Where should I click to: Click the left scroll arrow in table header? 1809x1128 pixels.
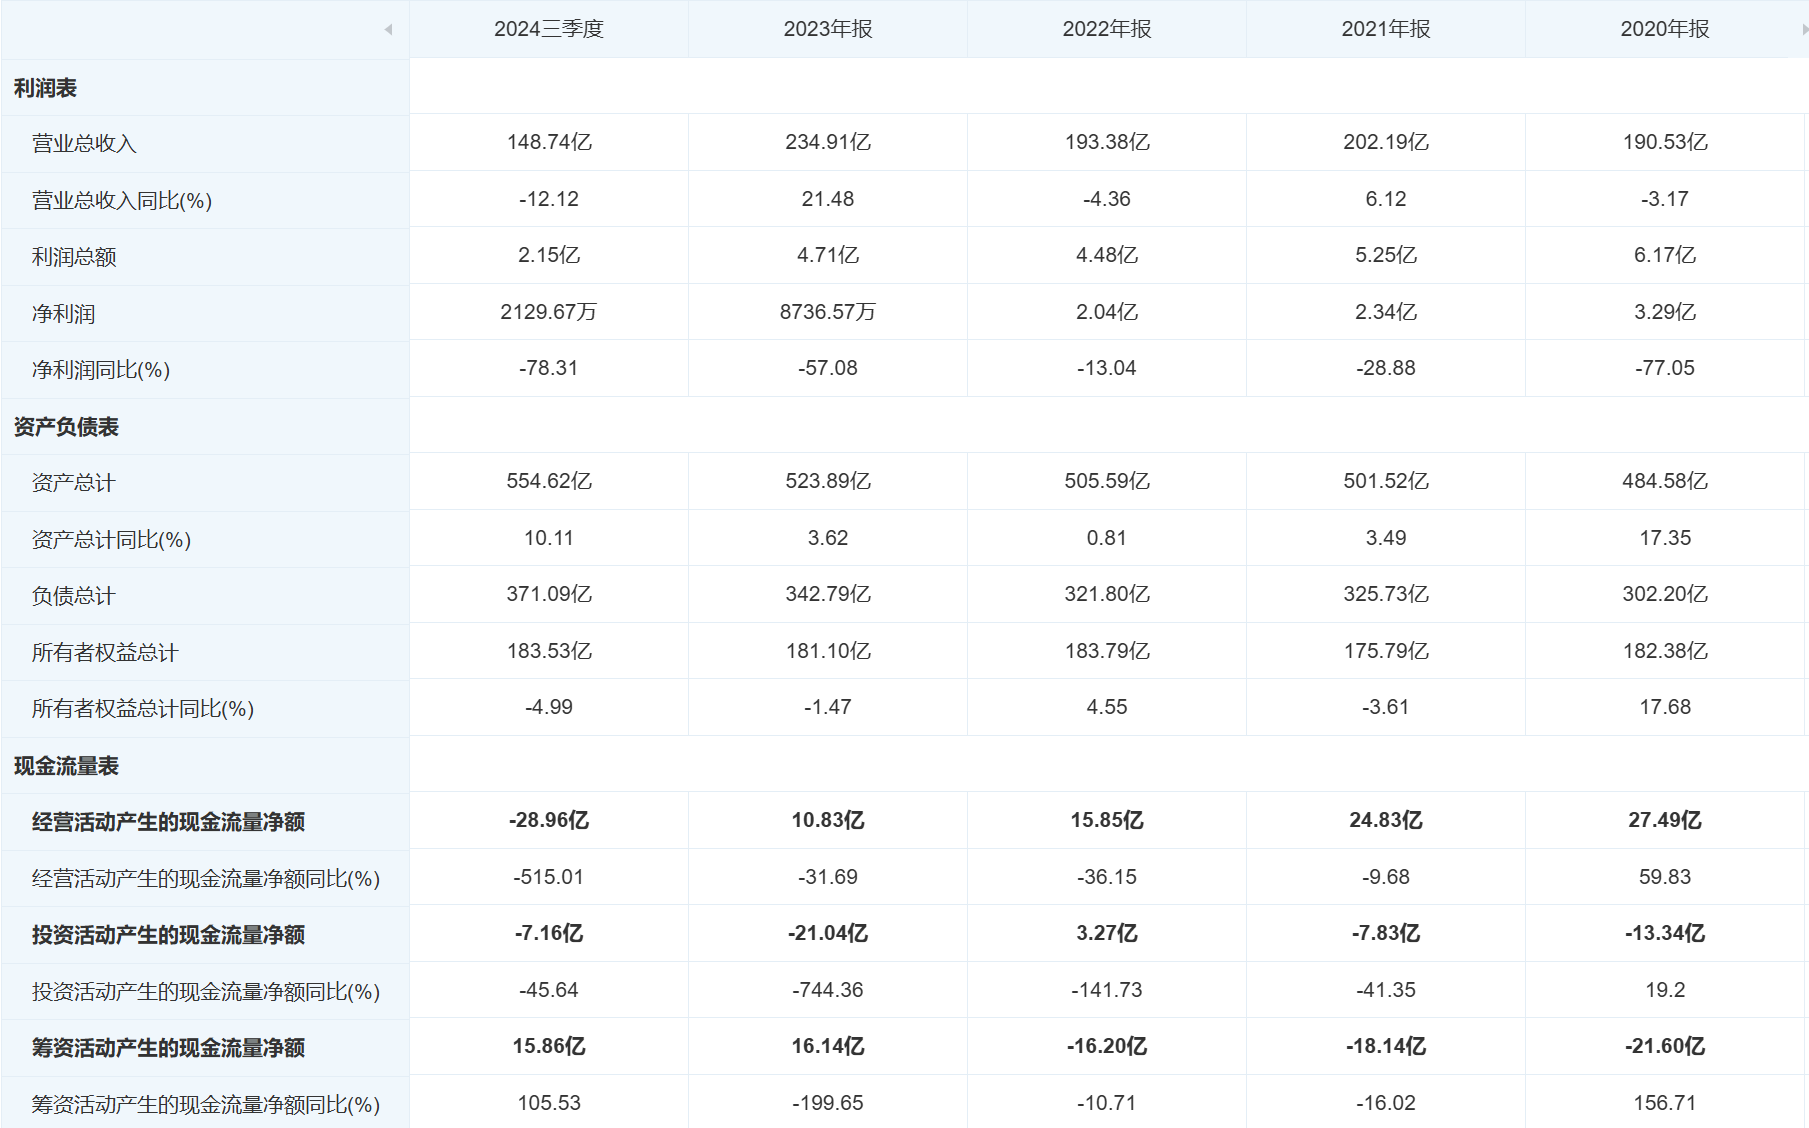(x=388, y=30)
